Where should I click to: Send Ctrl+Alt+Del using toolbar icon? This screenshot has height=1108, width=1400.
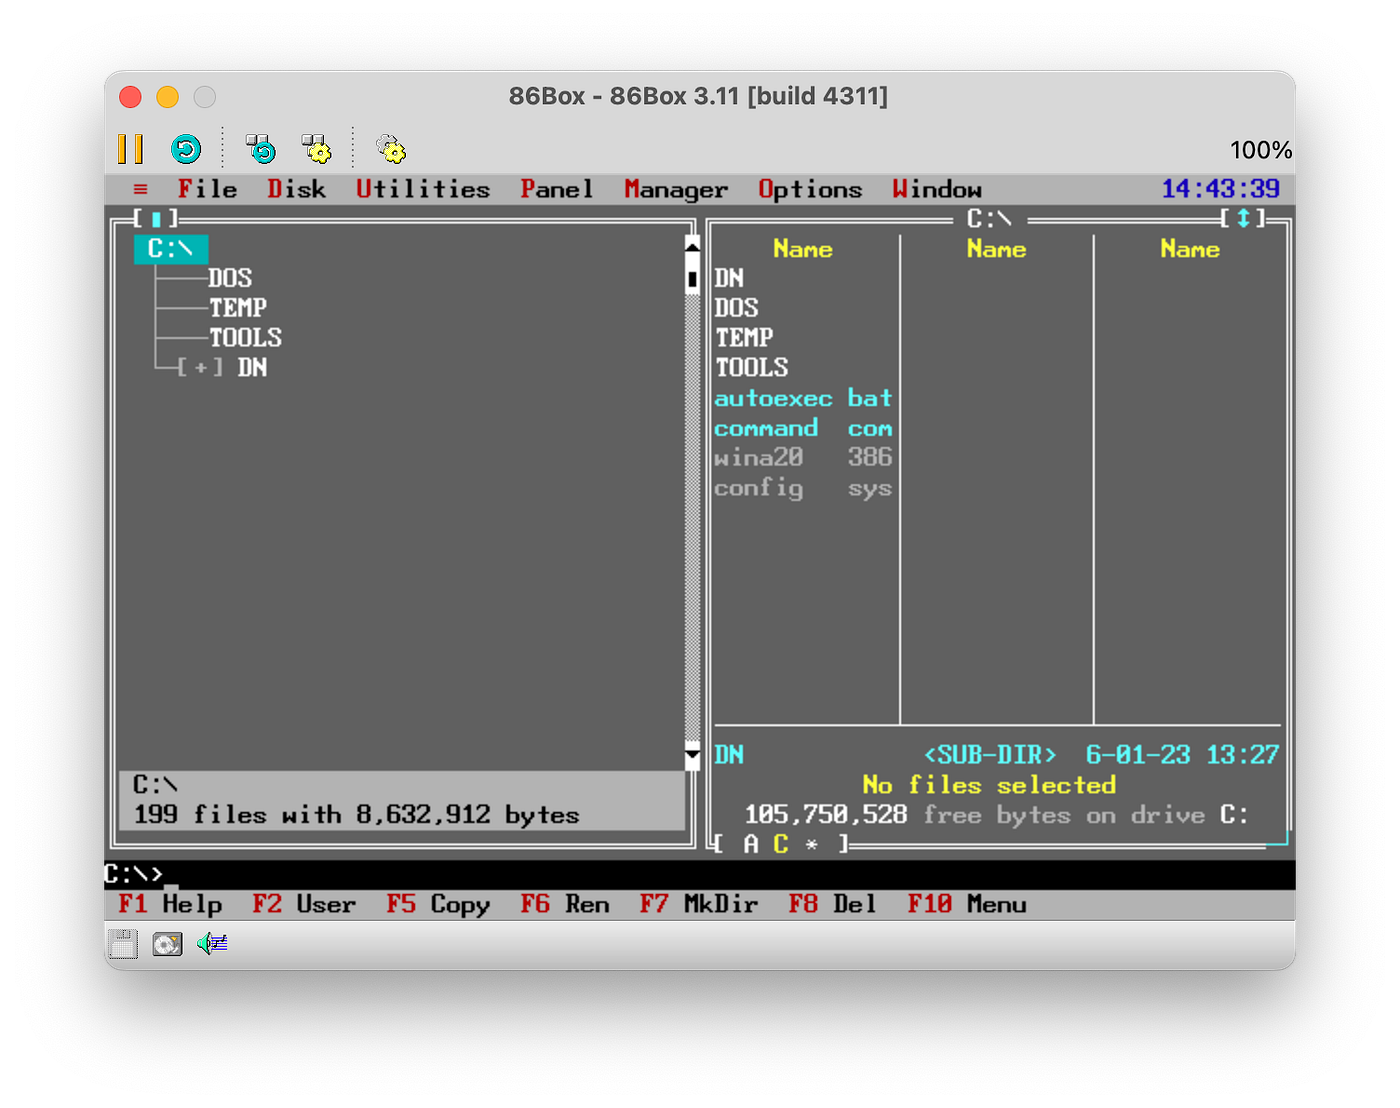click(x=261, y=149)
